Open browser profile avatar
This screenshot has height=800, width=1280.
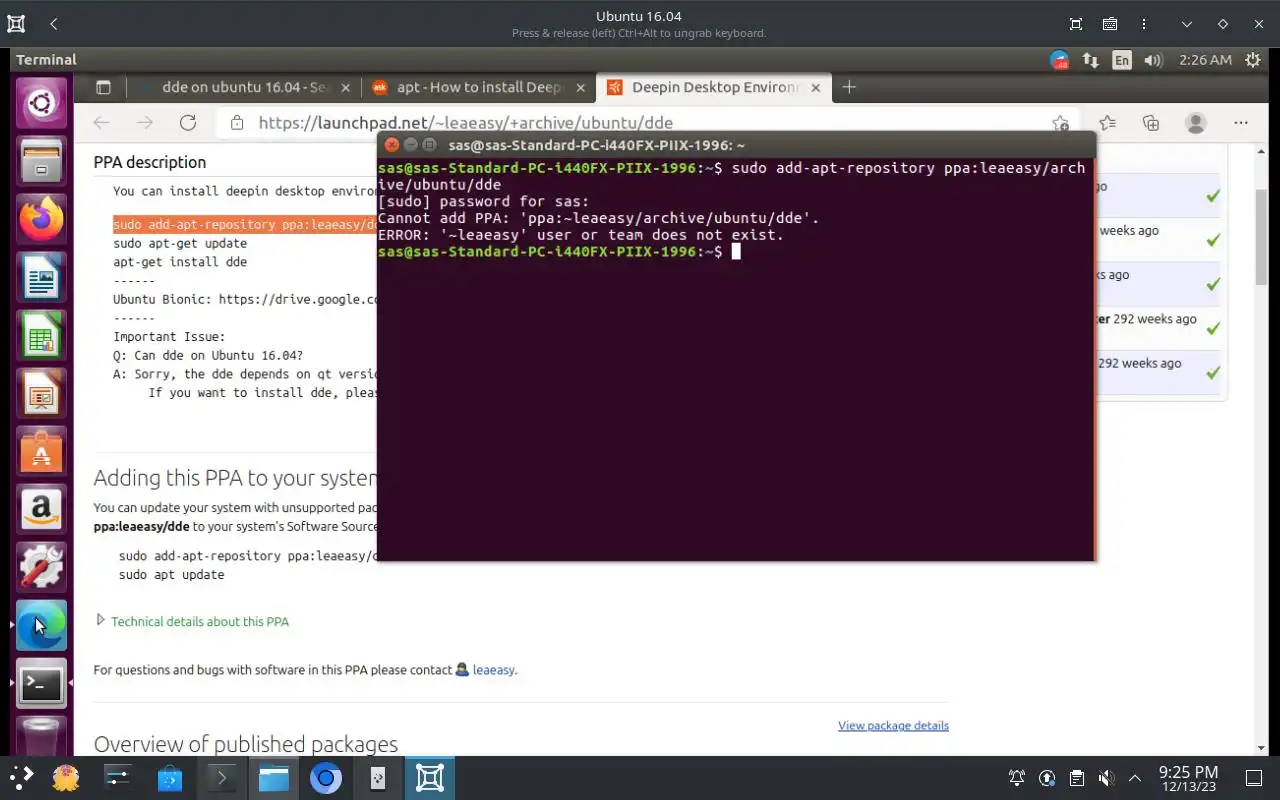1195,123
